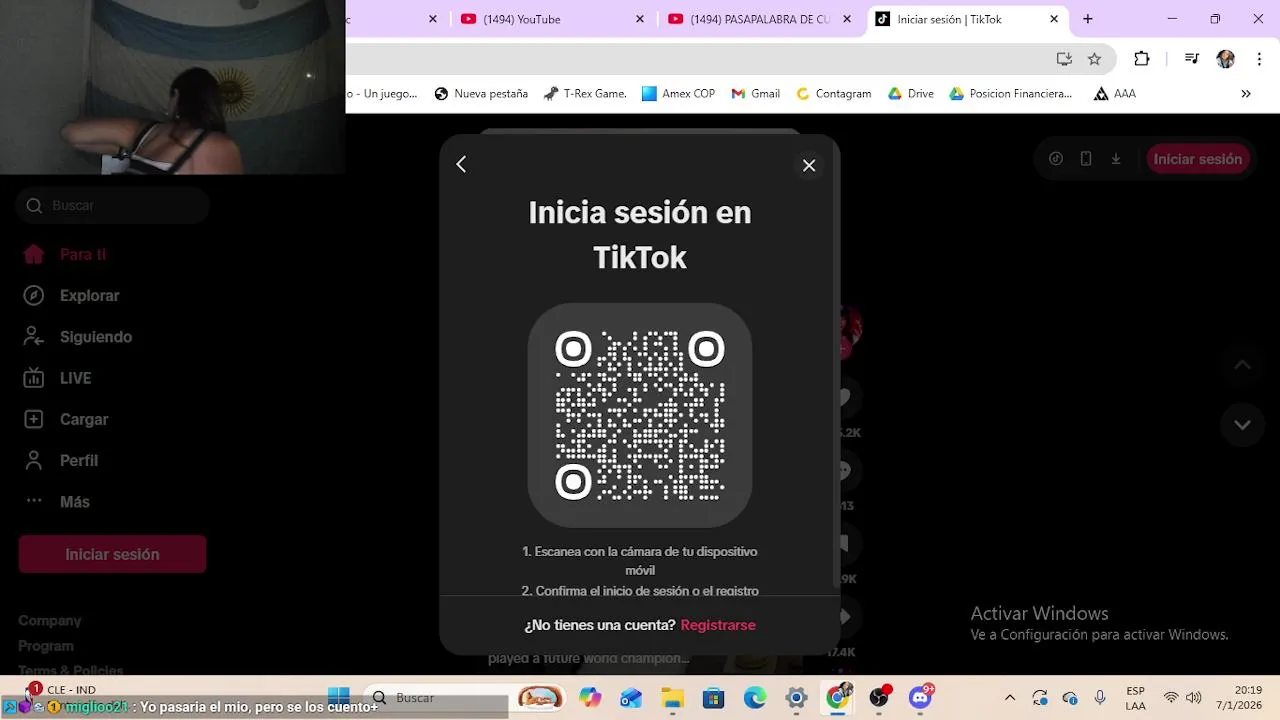The image size is (1280, 720).
Task: Click the install app icon in address bar
Action: pos(1064,59)
